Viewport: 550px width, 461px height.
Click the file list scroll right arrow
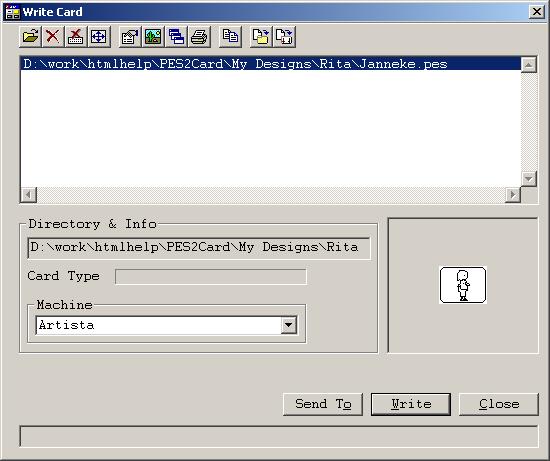click(x=513, y=195)
